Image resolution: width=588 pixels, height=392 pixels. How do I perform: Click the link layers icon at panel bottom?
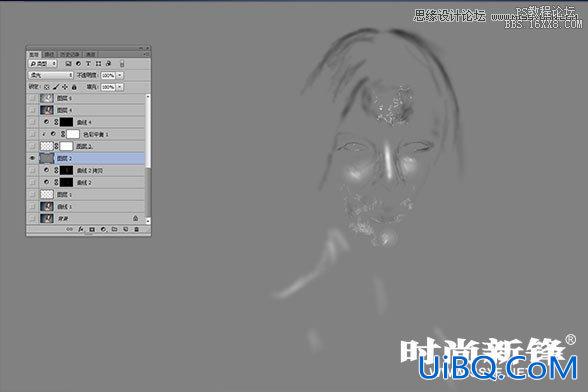click(x=69, y=229)
